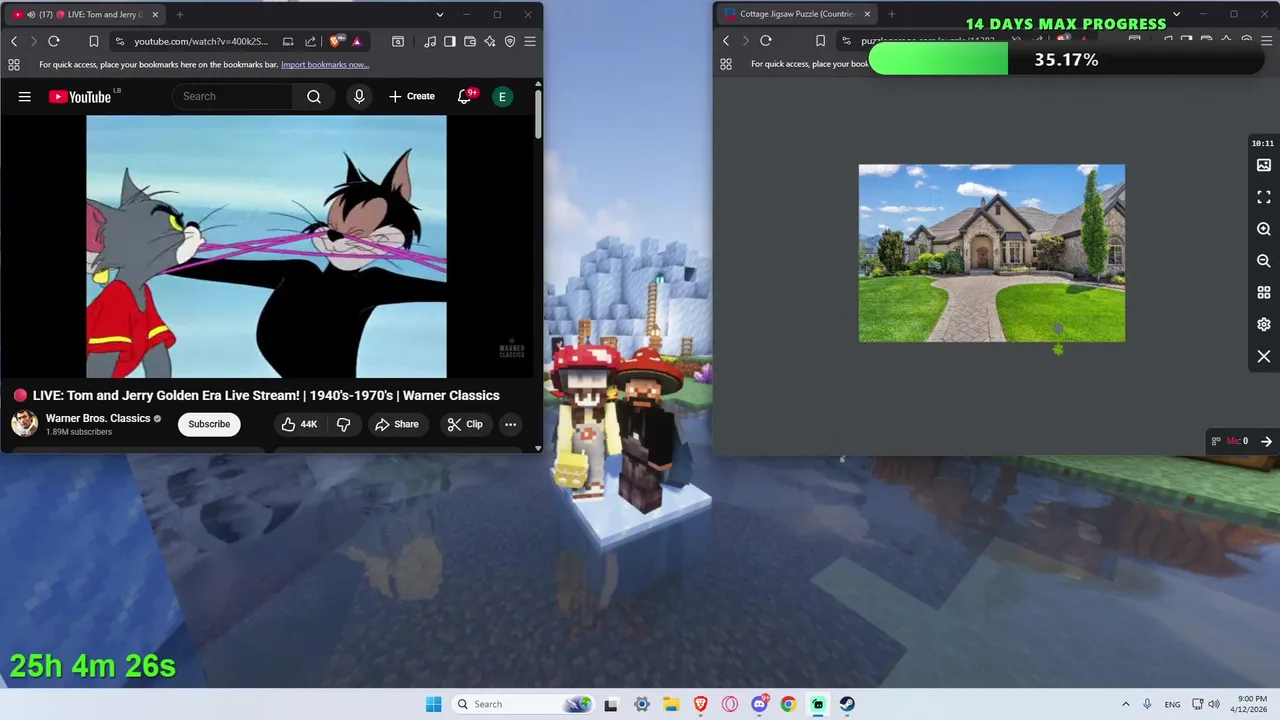Show puzzle preview image icon
Viewport: 1280px width, 720px height.
pos(1264,165)
